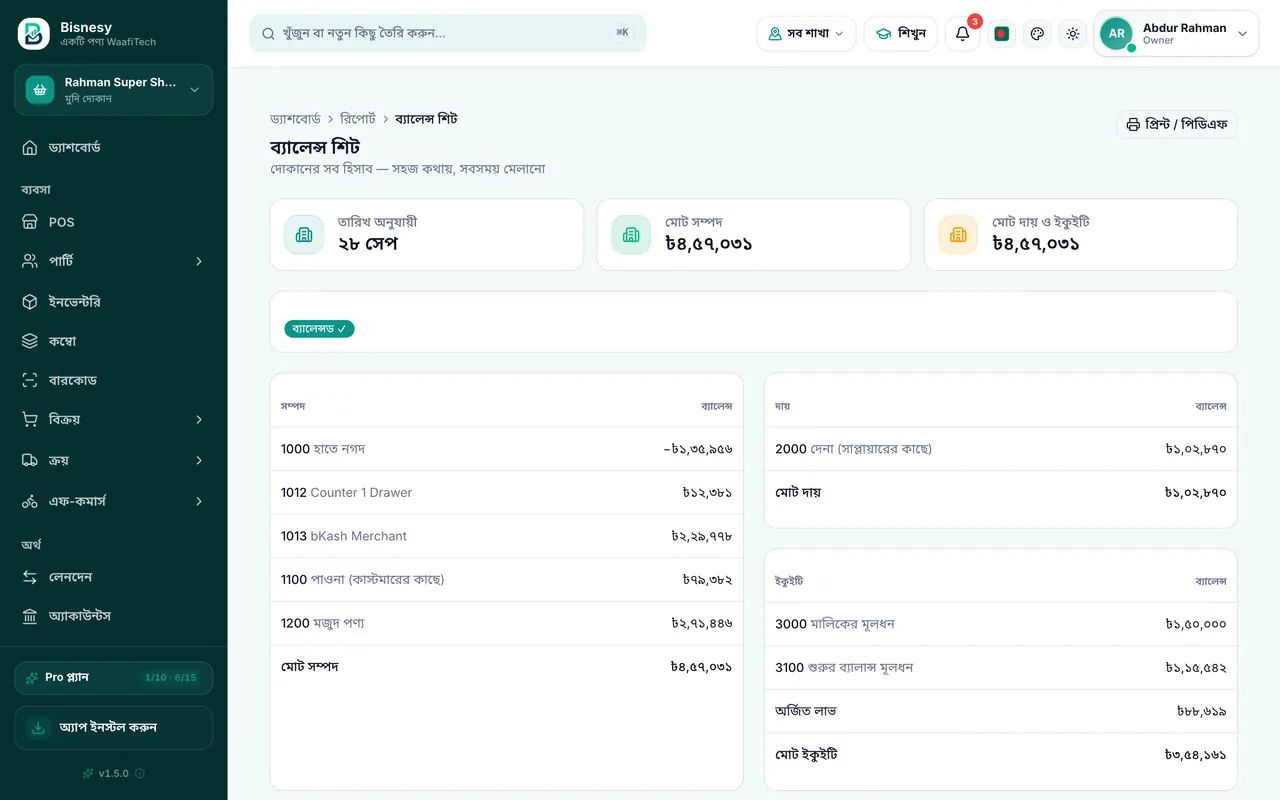
Task: Click the বারকোড scan icon
Action: coord(30,380)
